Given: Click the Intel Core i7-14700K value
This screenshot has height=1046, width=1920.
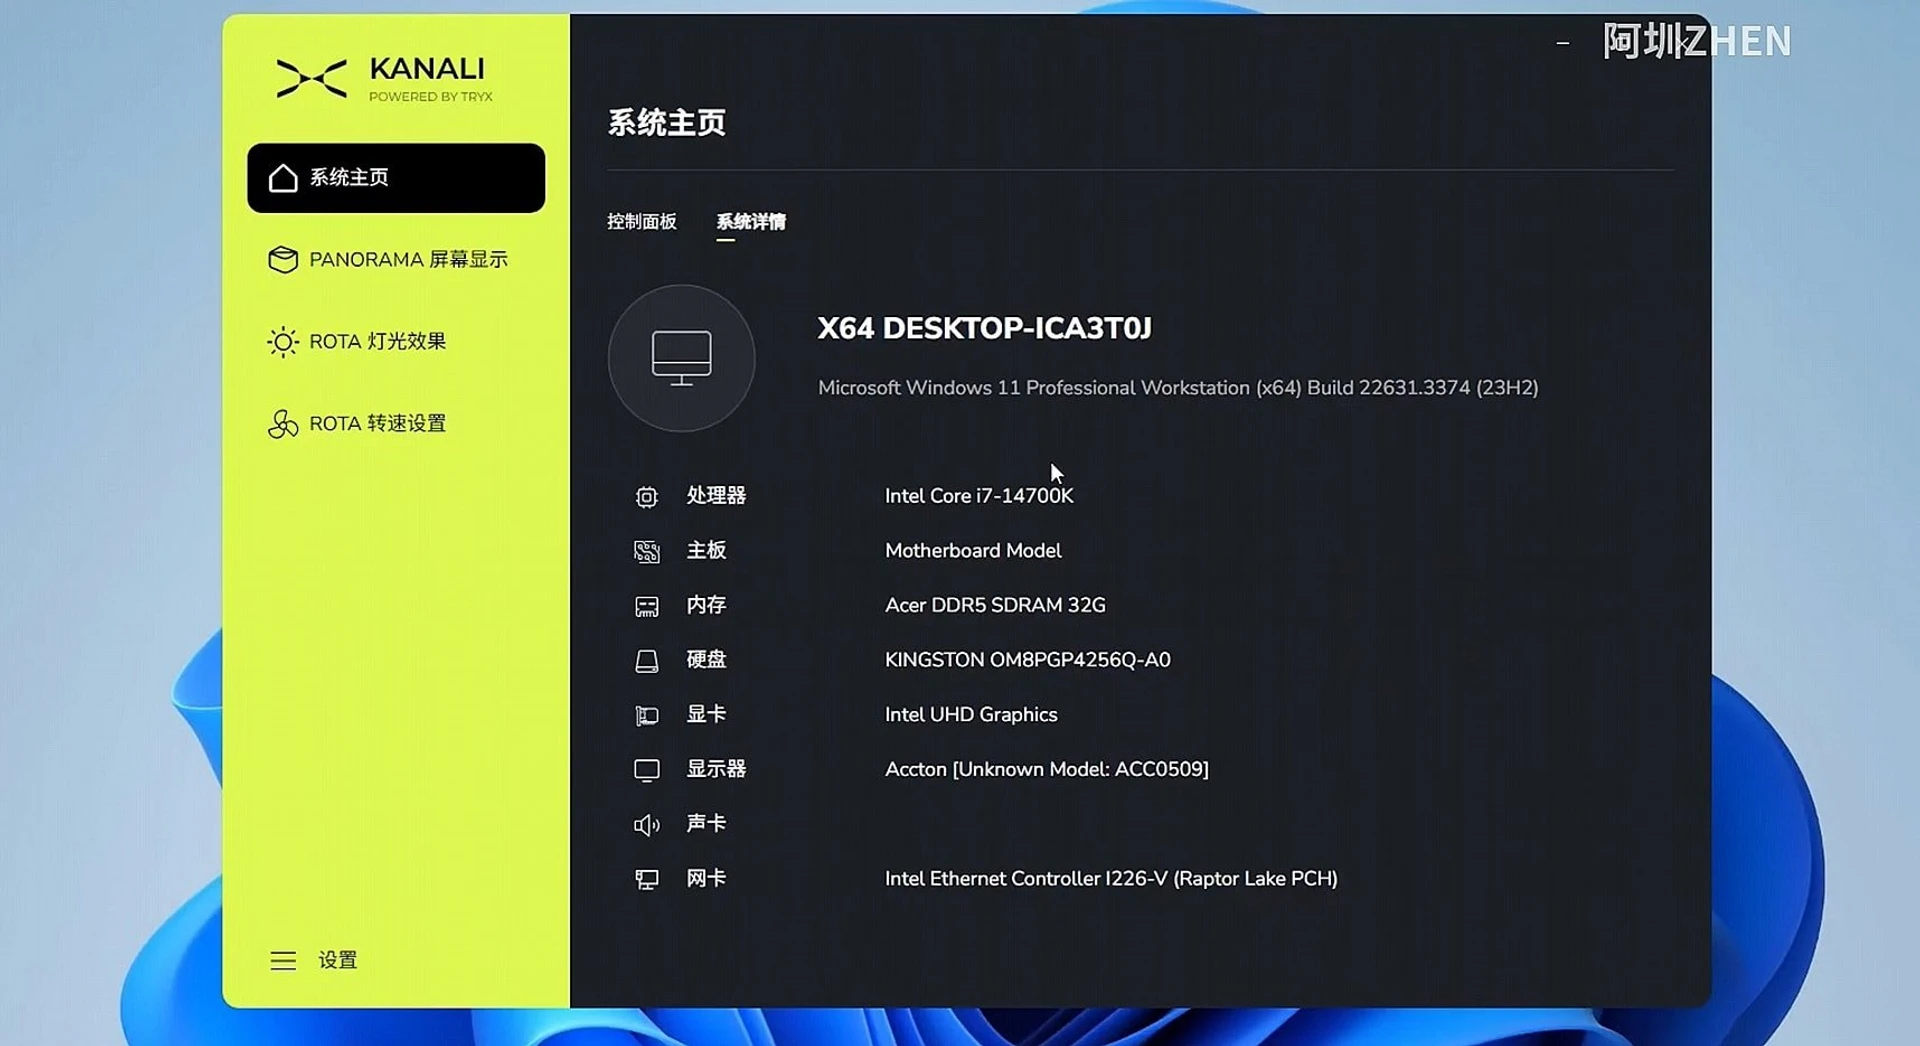Looking at the screenshot, I should pyautogui.click(x=979, y=496).
